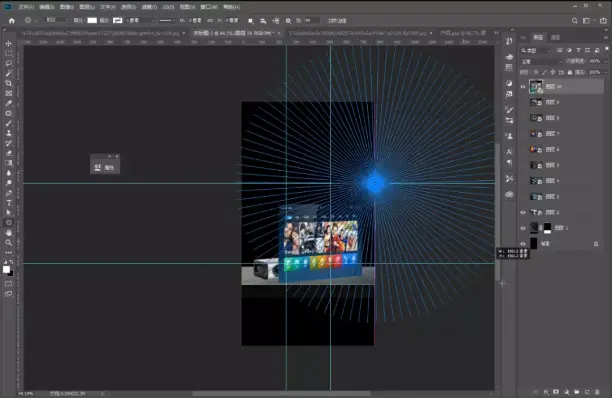The image size is (612, 398).
Task: Open the Adjustments panel icon in dock
Action: coord(509,83)
